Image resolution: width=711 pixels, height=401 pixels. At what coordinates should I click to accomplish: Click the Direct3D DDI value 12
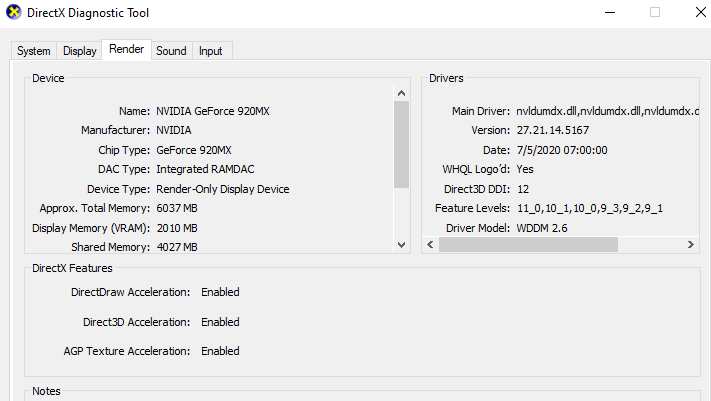pos(523,189)
